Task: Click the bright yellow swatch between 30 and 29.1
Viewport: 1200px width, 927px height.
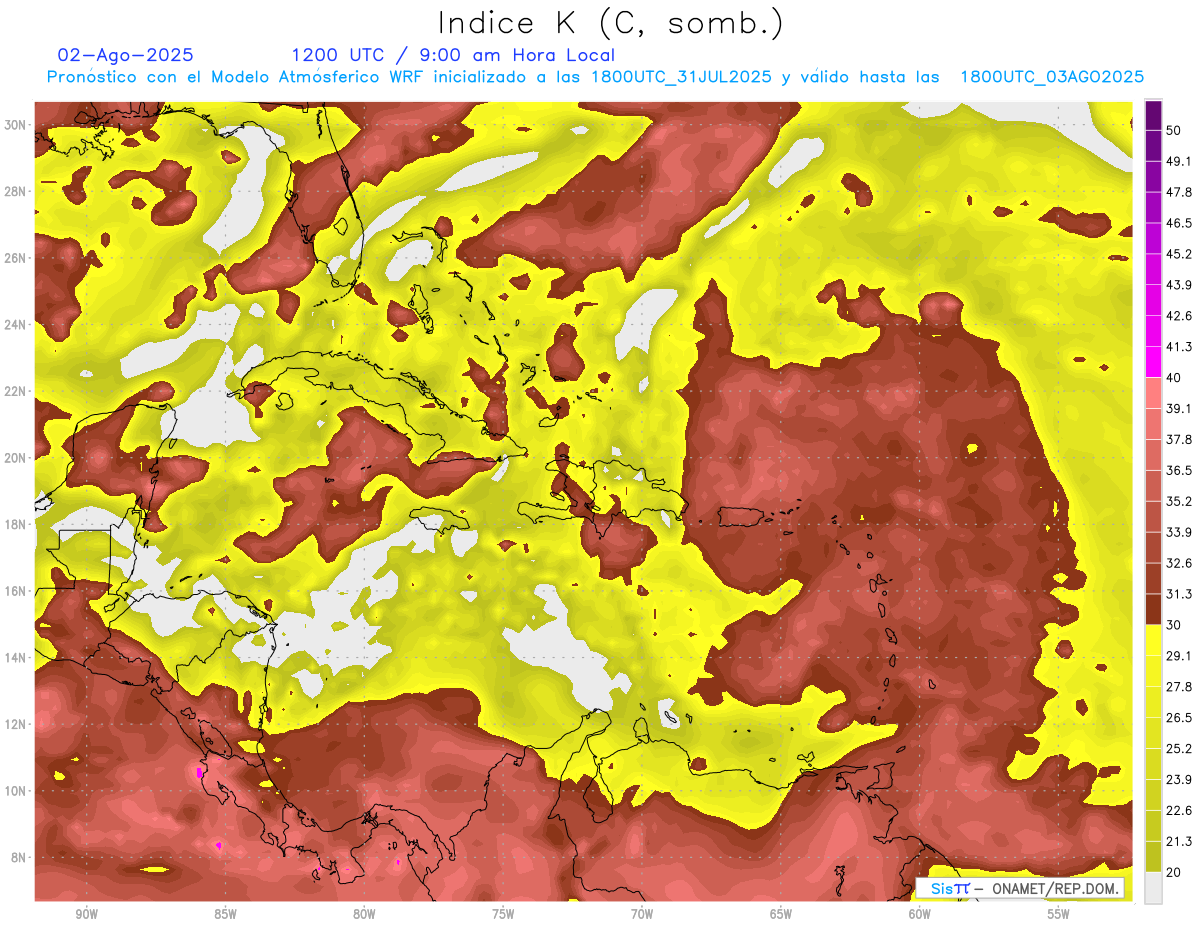Action: [x=1153, y=640]
